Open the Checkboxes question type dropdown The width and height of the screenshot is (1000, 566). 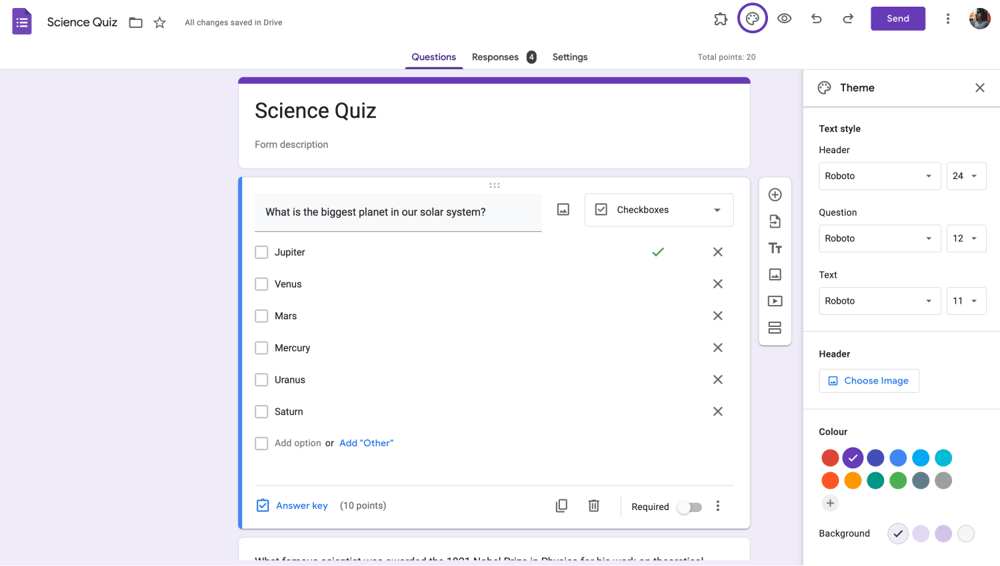pos(659,210)
